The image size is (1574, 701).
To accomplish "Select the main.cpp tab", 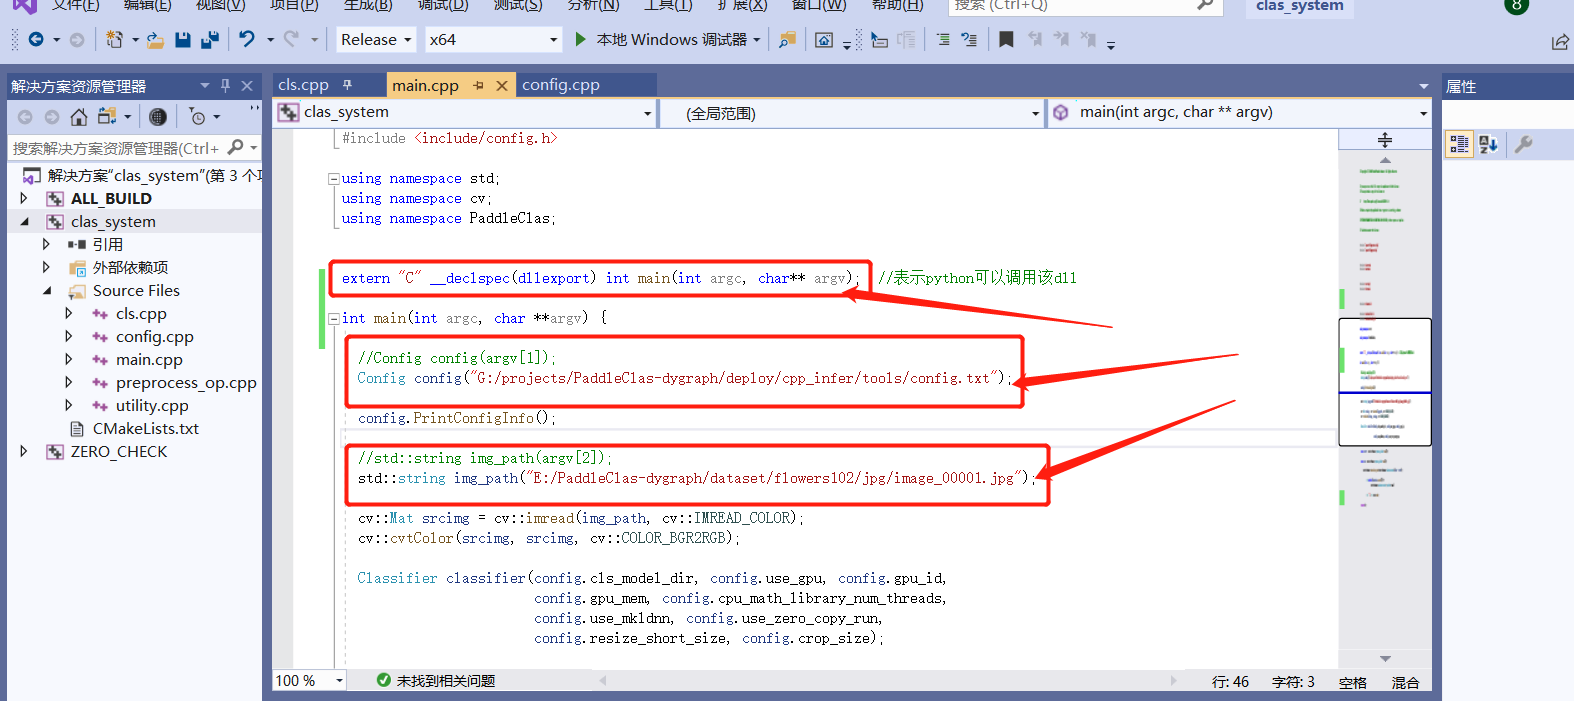I will [425, 86].
